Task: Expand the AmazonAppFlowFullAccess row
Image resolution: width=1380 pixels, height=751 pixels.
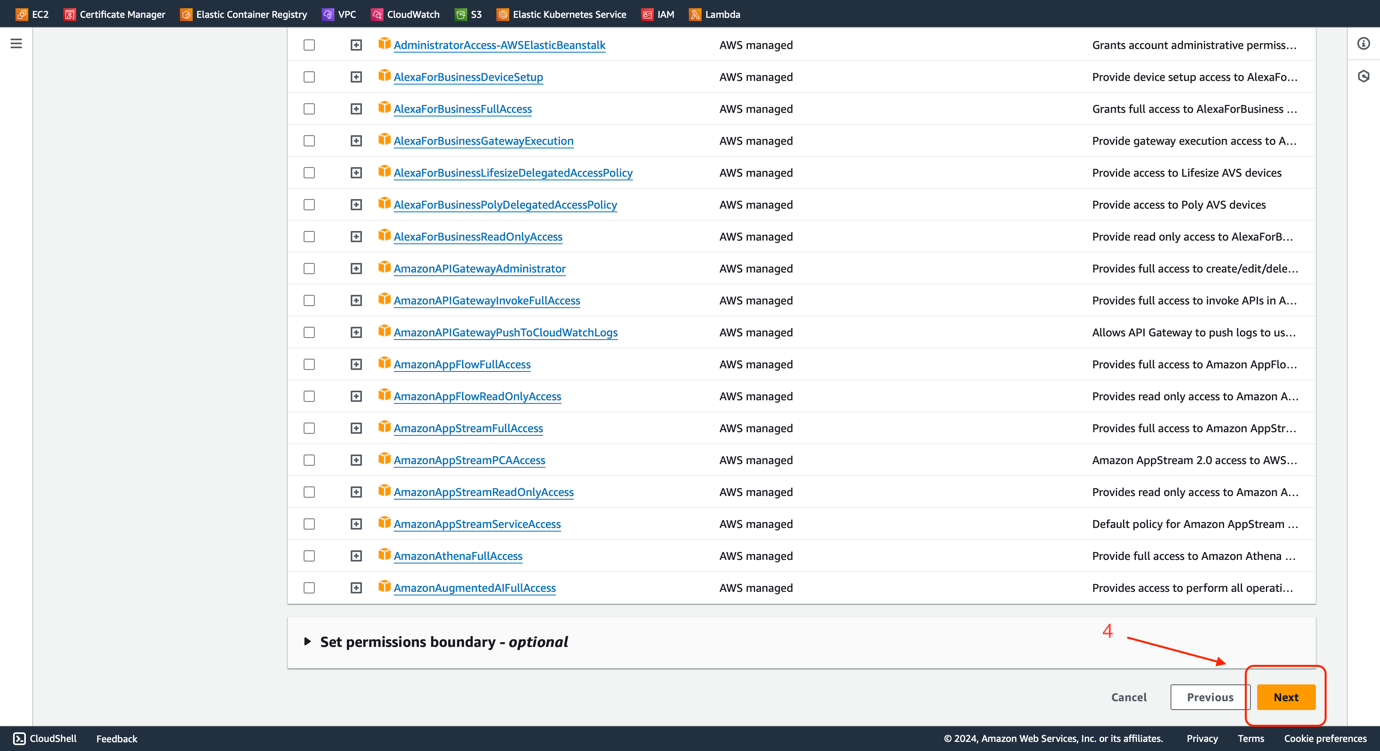Action: point(356,364)
